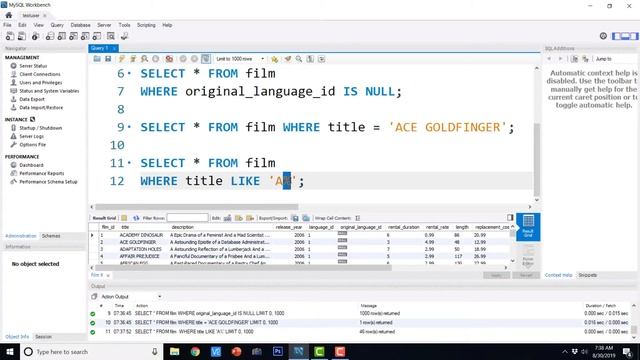Click the ACADEMY DINOSAUR title cell
Screen dimensions: 640x360
141,235
